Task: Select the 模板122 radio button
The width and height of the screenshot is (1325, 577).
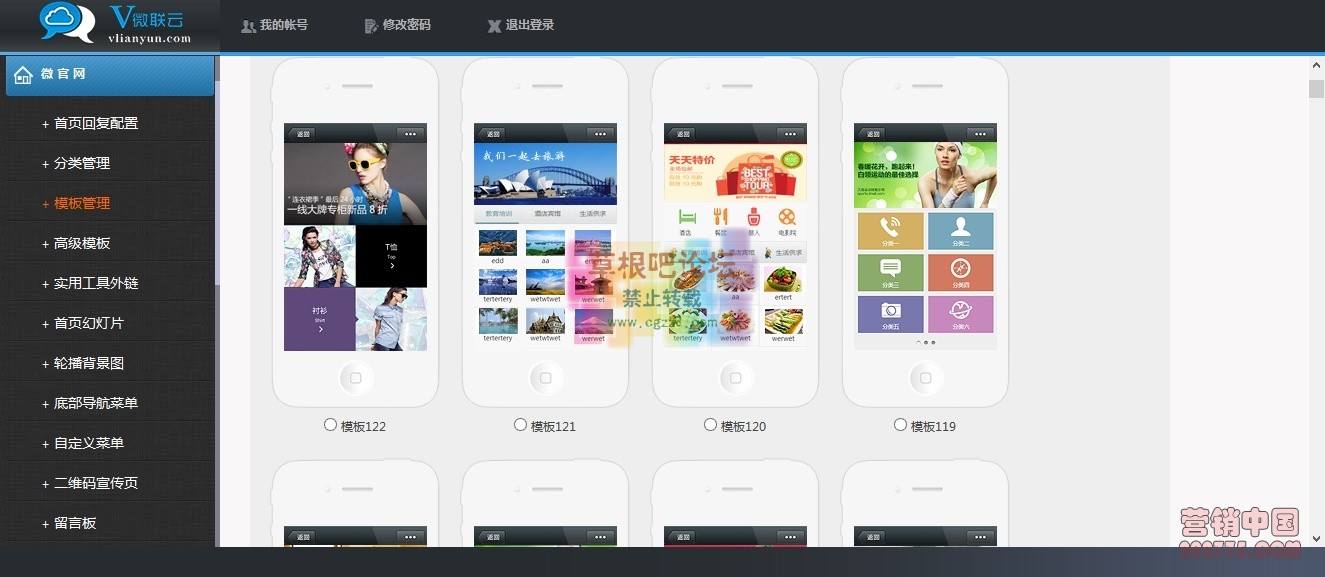Action: coord(331,425)
